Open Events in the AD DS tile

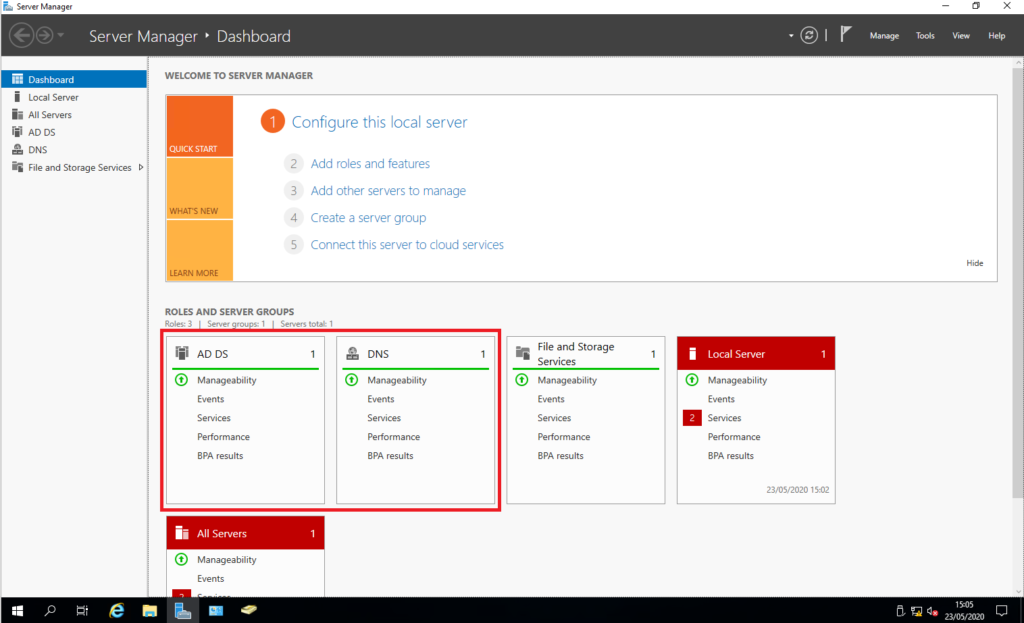(x=210, y=399)
